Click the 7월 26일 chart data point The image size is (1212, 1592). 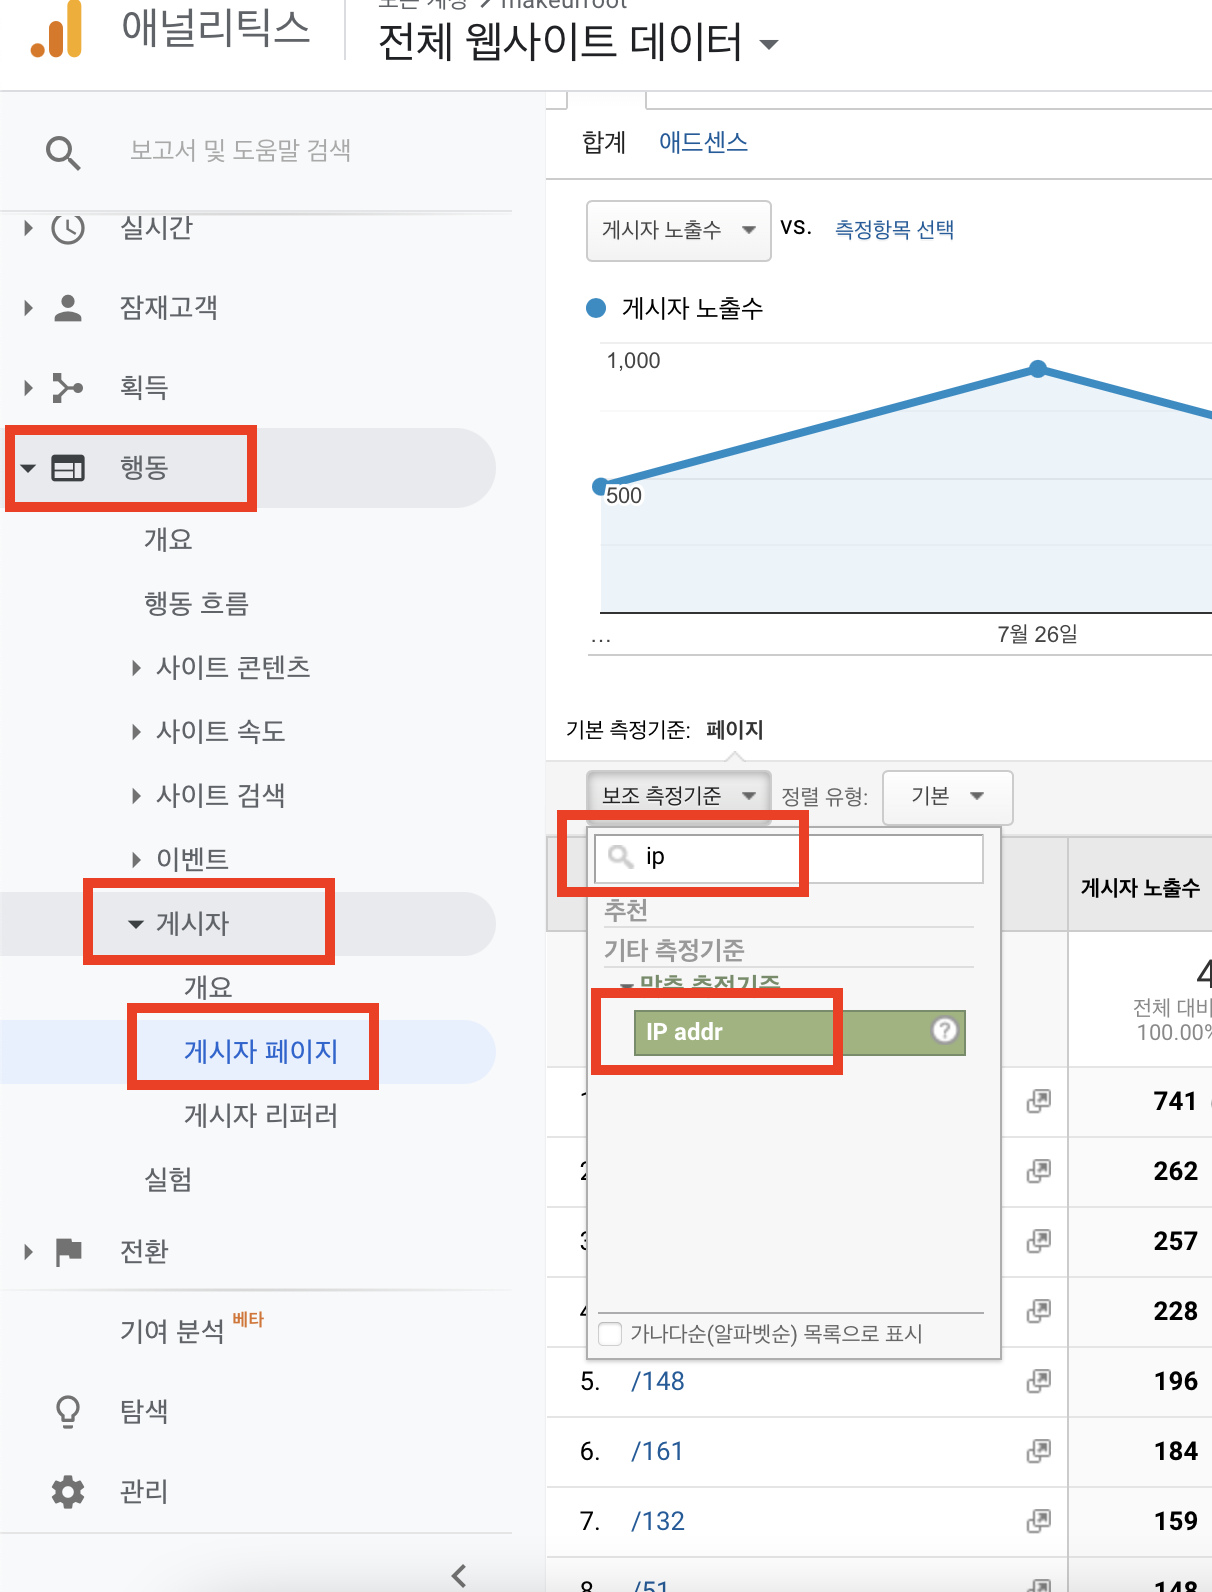click(x=1038, y=369)
